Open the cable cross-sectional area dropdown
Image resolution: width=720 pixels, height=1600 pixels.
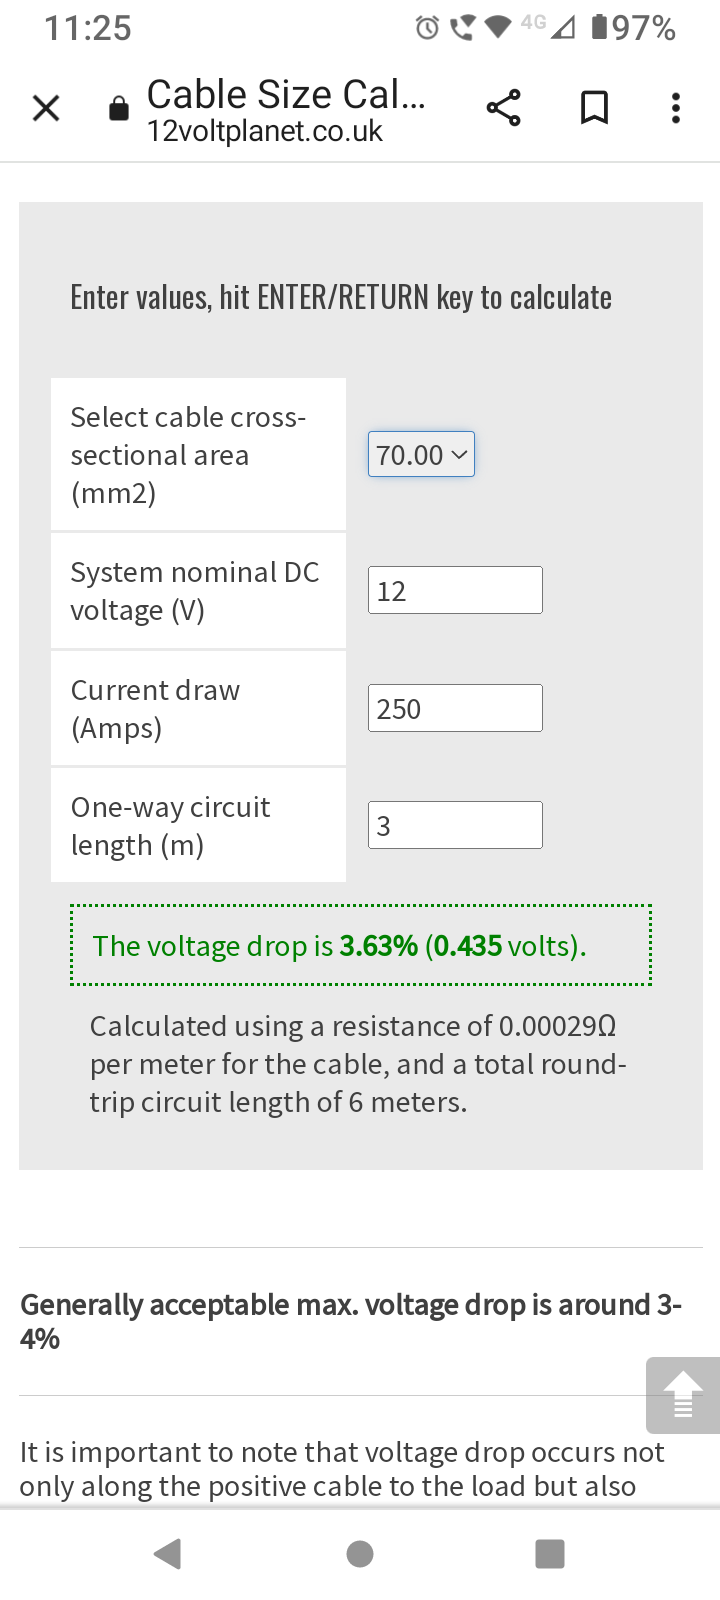pos(421,454)
